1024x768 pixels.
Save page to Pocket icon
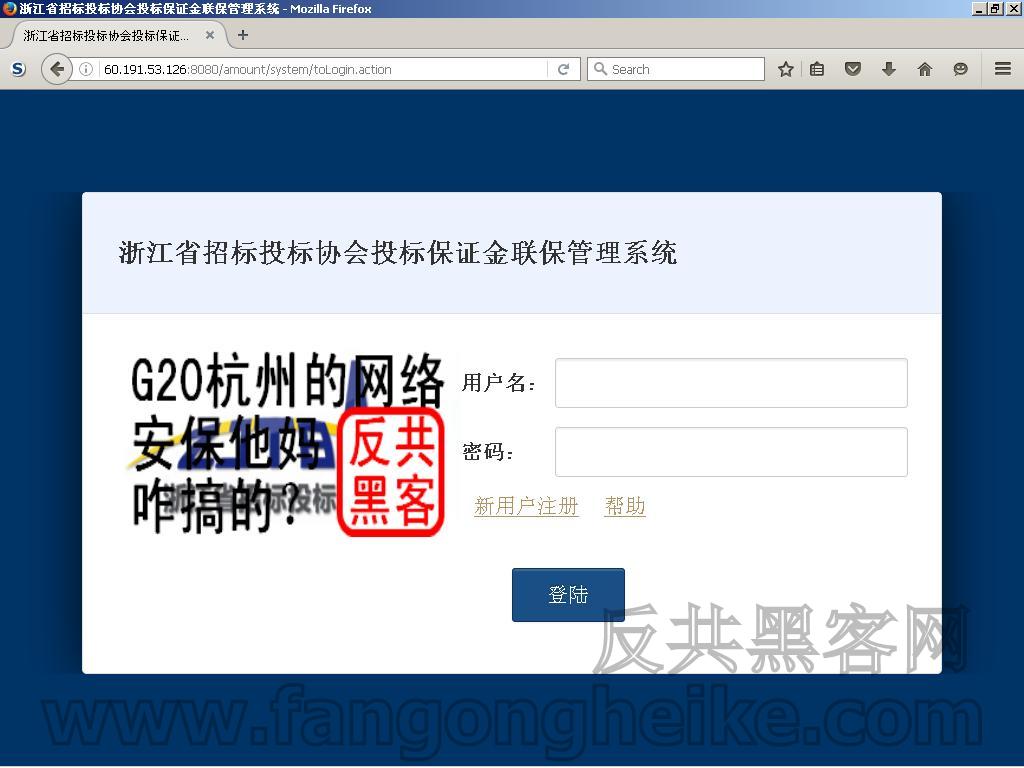pyautogui.click(x=852, y=69)
